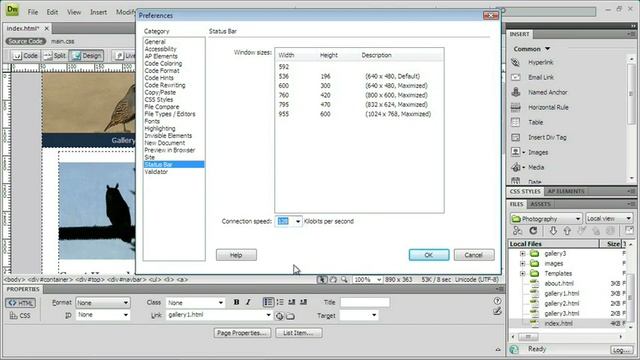Switch Properties panel to HTML mode
The width and height of the screenshot is (640, 360).
20,303
